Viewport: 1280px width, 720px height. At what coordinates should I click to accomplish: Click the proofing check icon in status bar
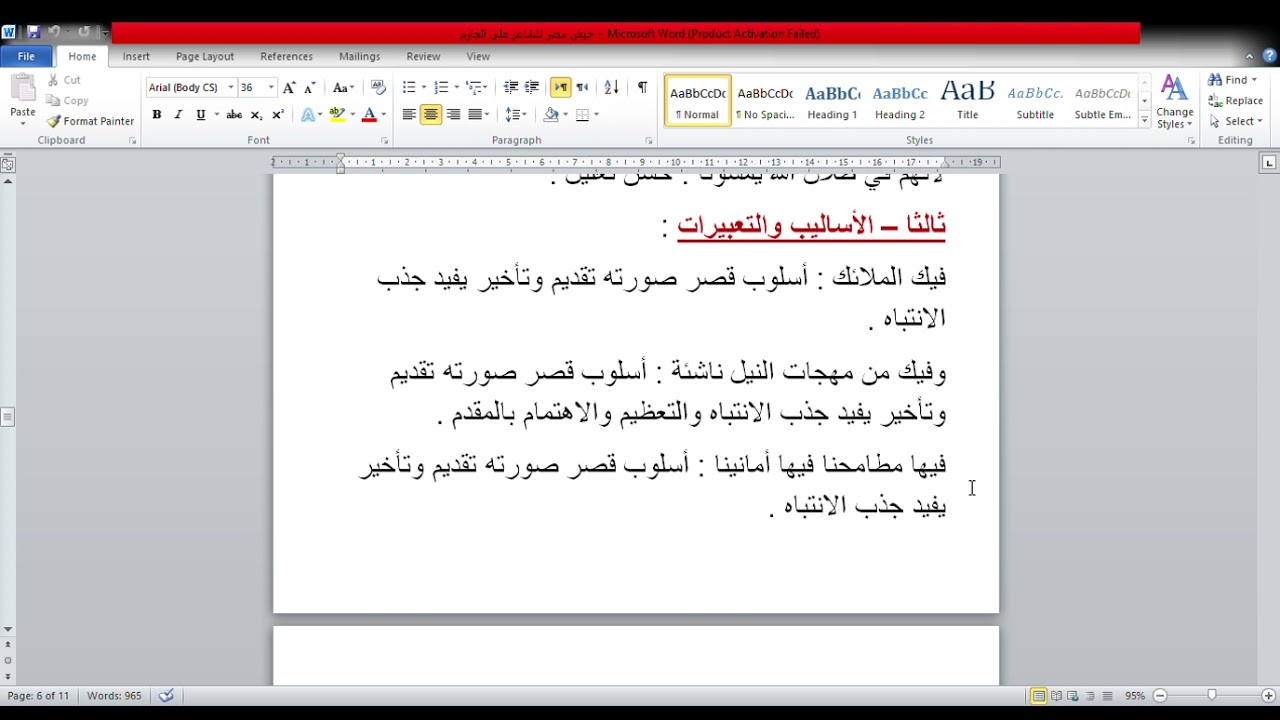166,696
